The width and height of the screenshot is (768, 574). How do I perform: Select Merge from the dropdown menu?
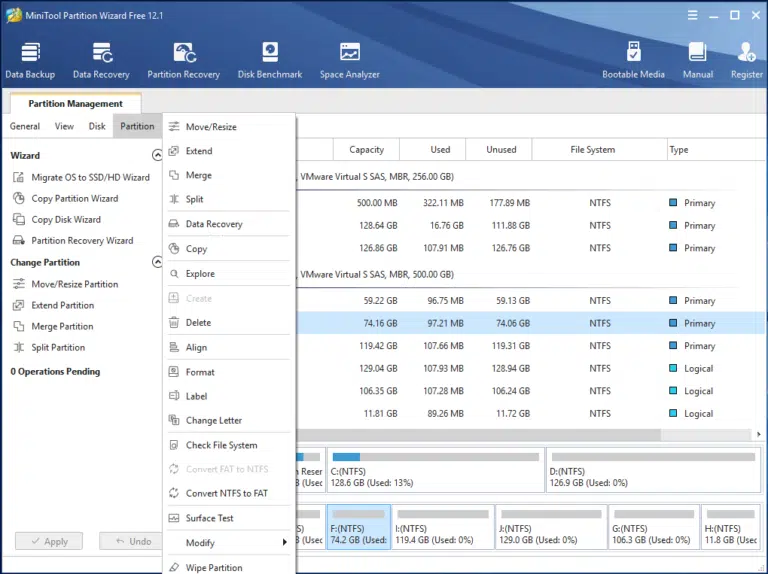[229, 175]
